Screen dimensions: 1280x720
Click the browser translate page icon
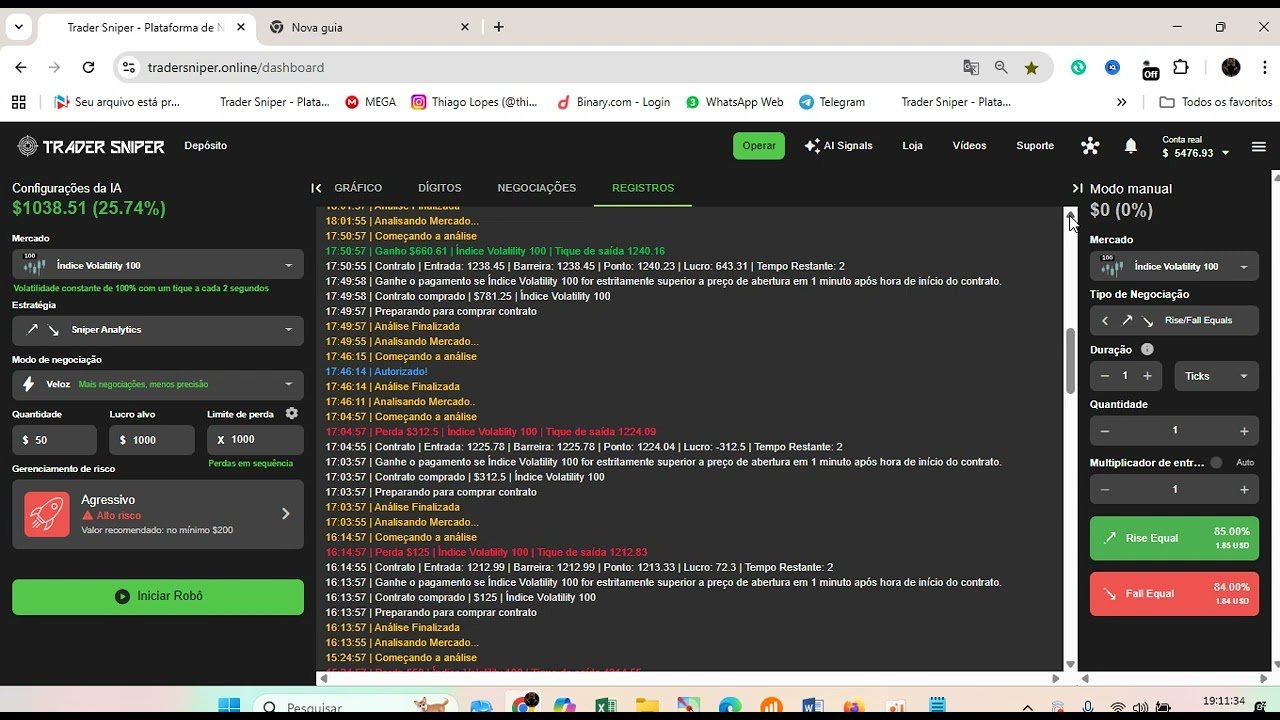pyautogui.click(x=971, y=67)
